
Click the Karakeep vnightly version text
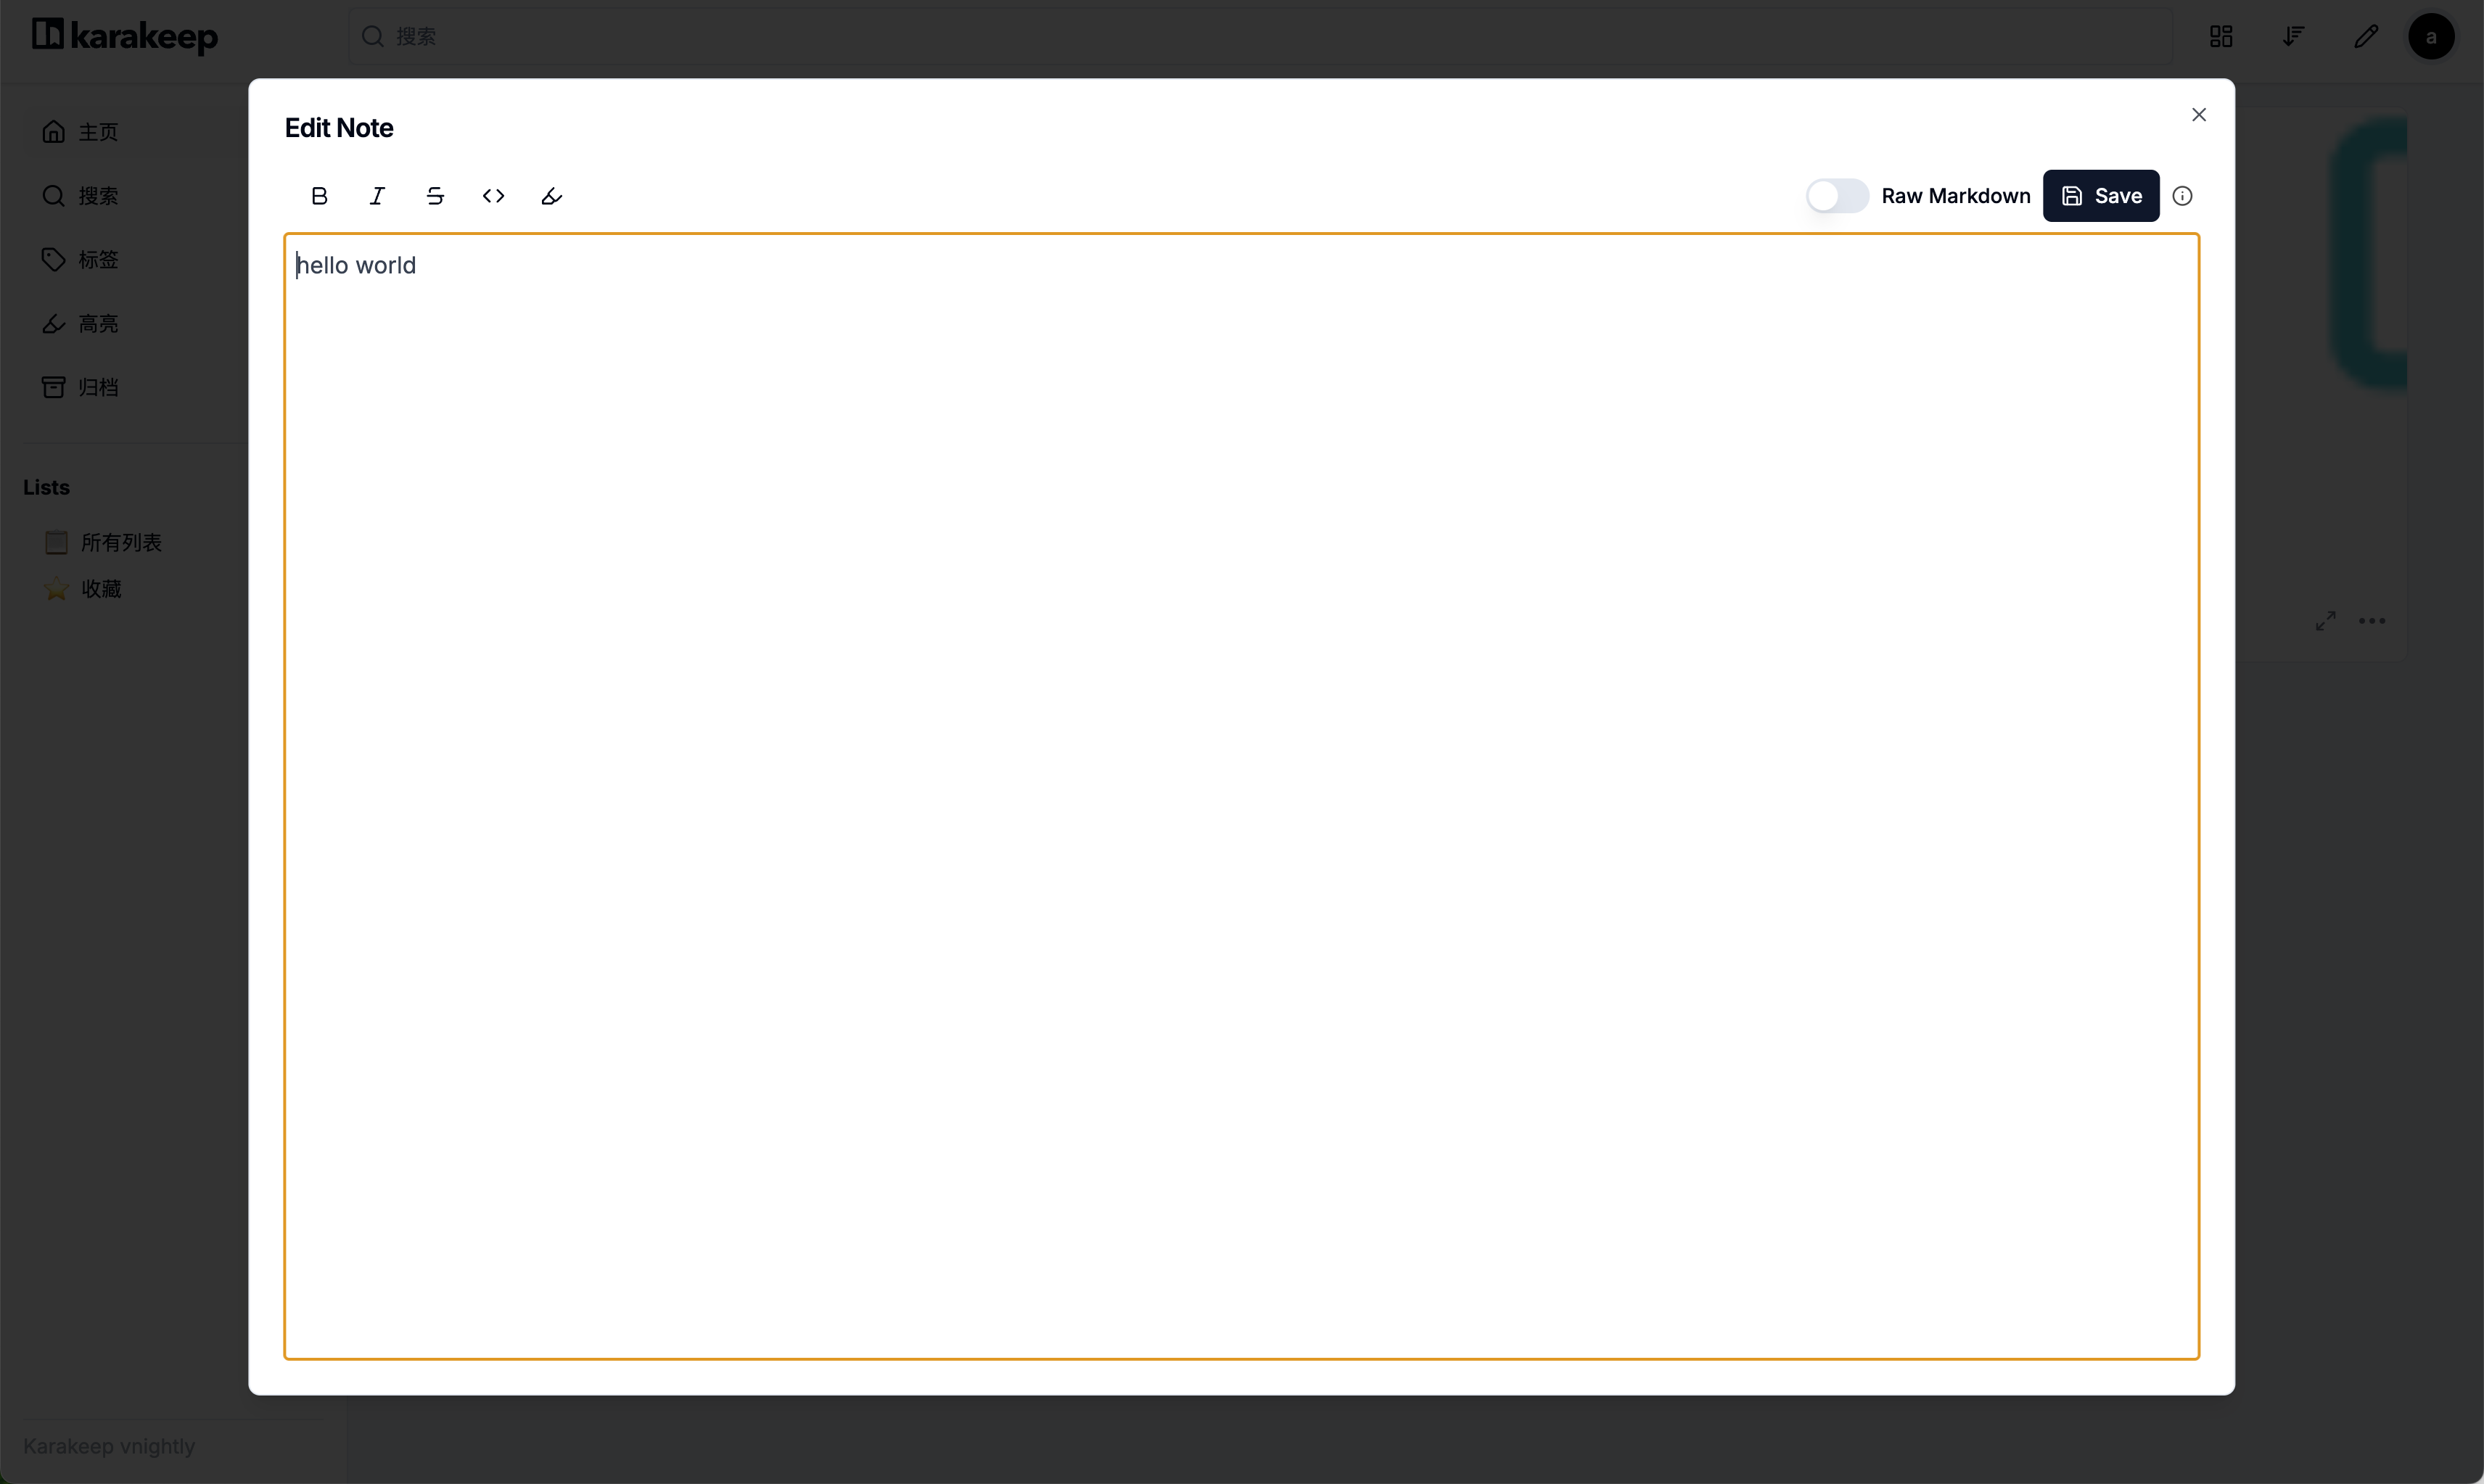[109, 1446]
